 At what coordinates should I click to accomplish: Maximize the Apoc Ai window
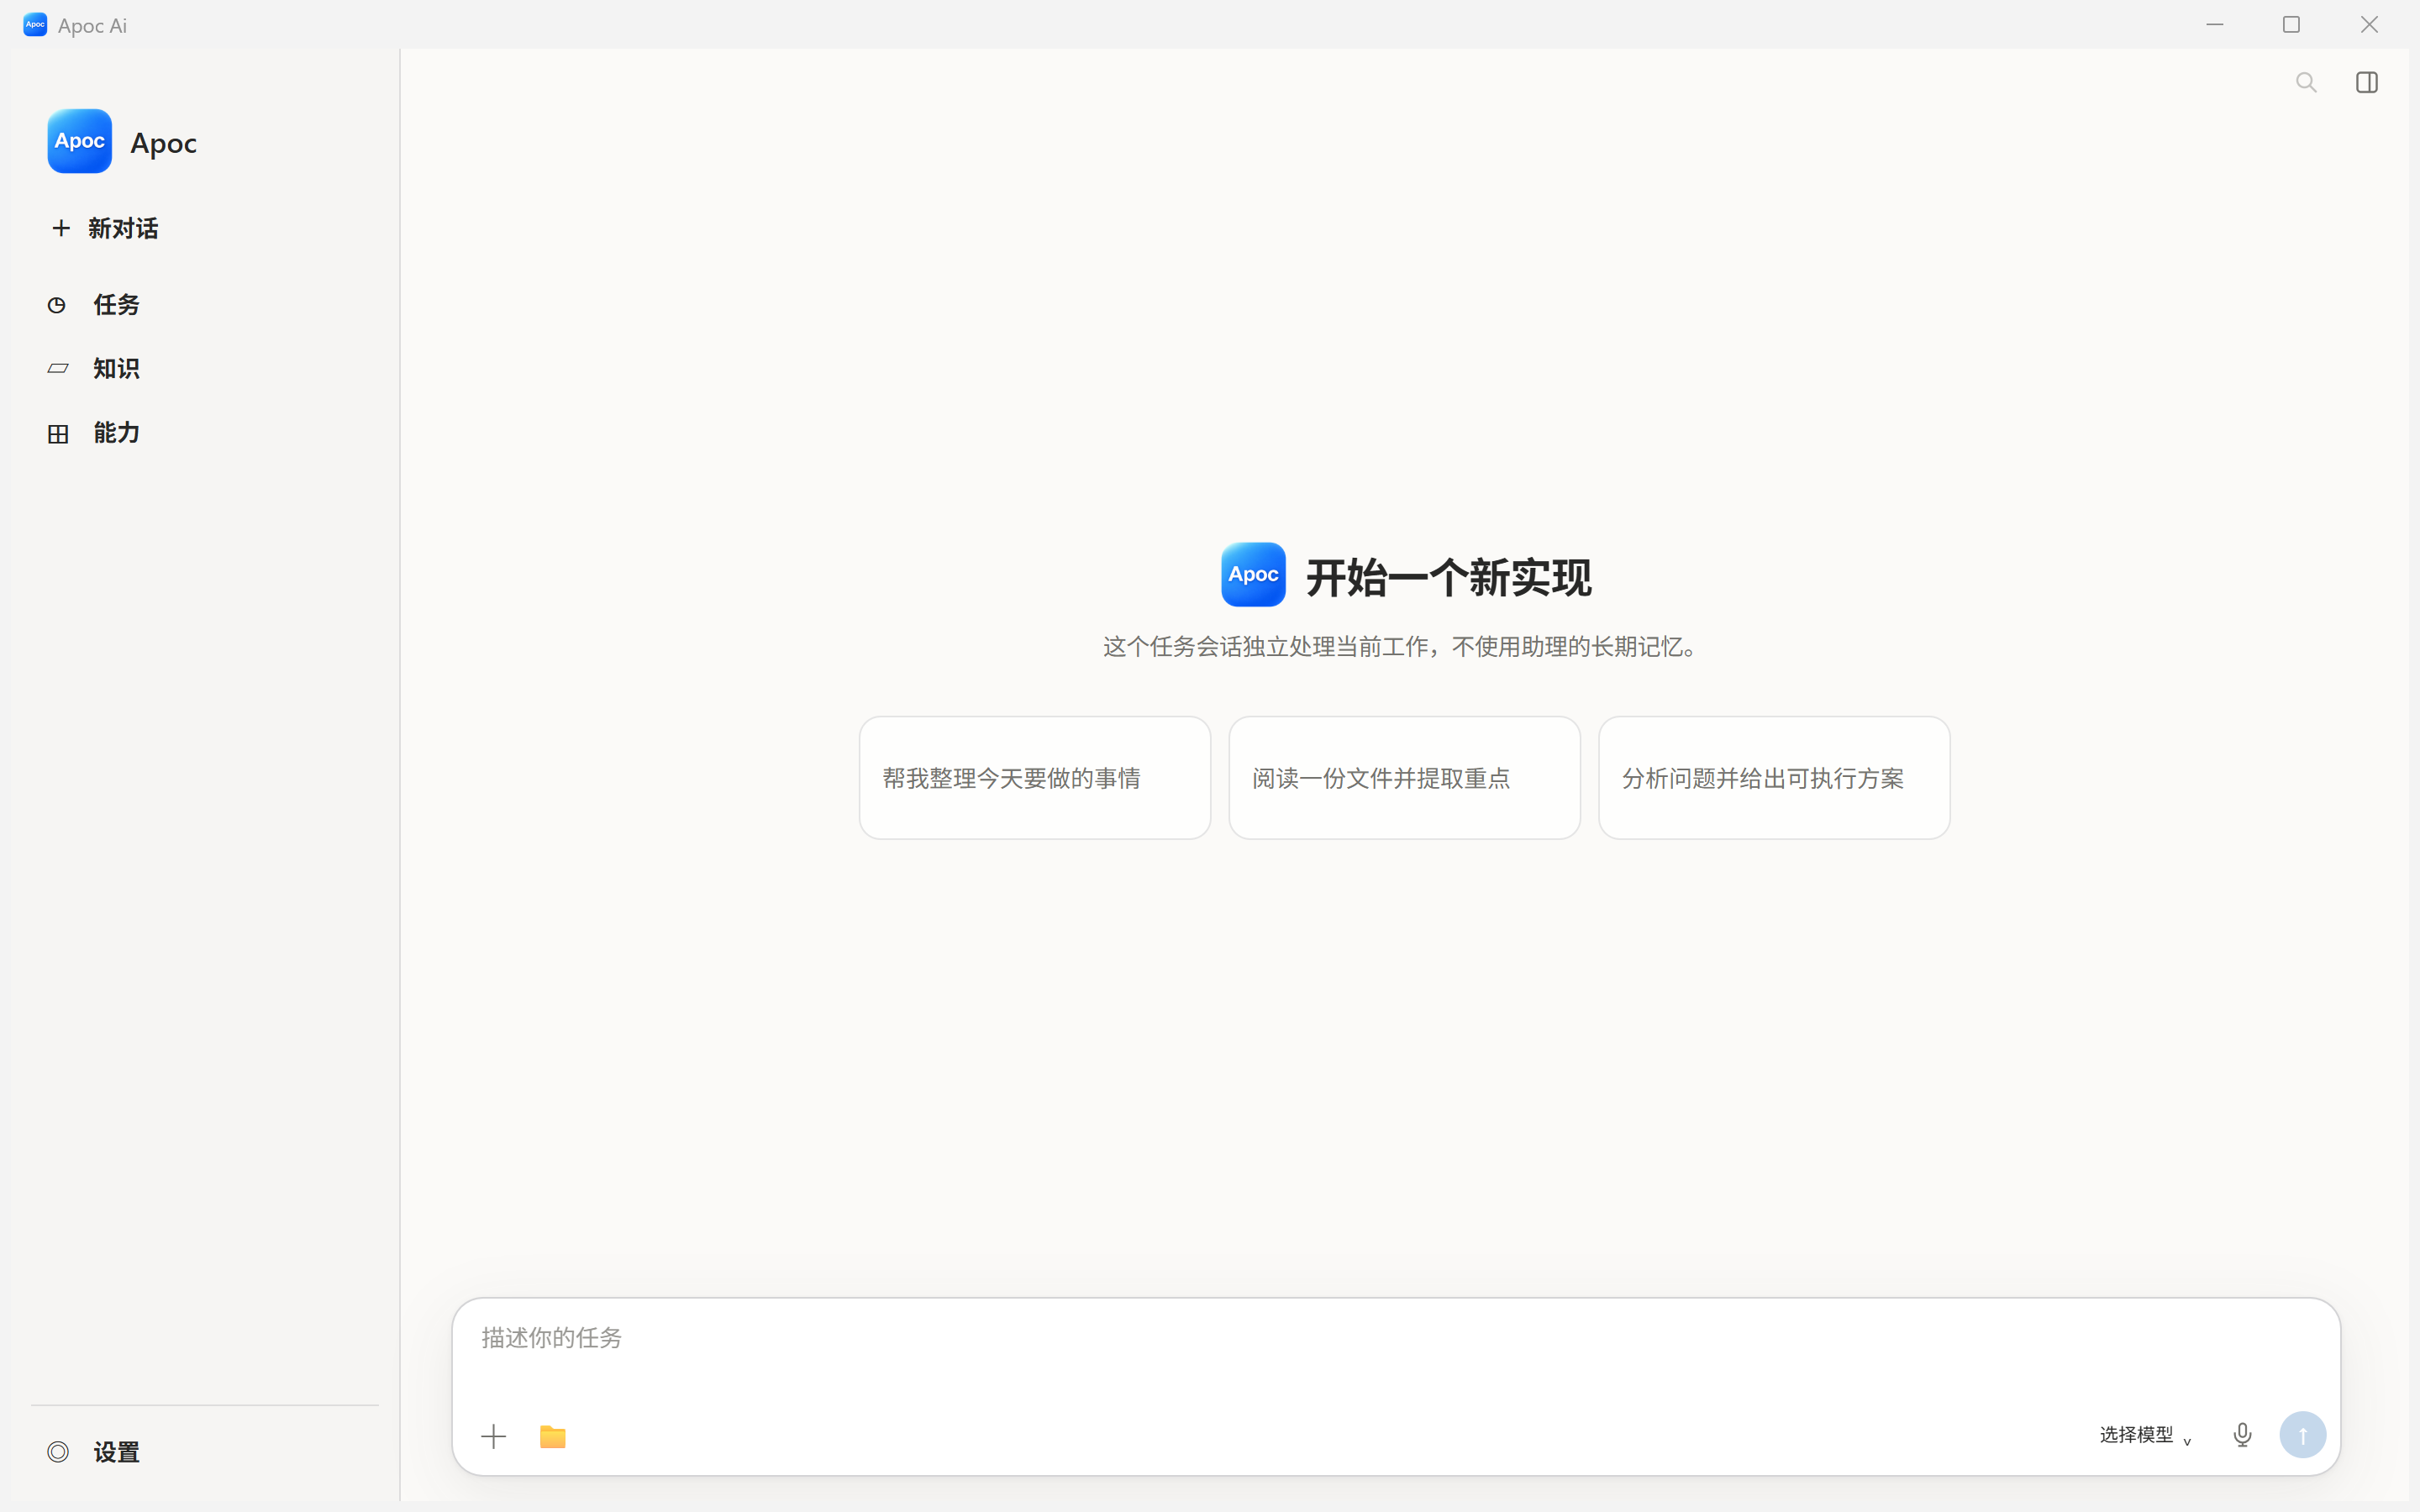pyautogui.click(x=2292, y=25)
